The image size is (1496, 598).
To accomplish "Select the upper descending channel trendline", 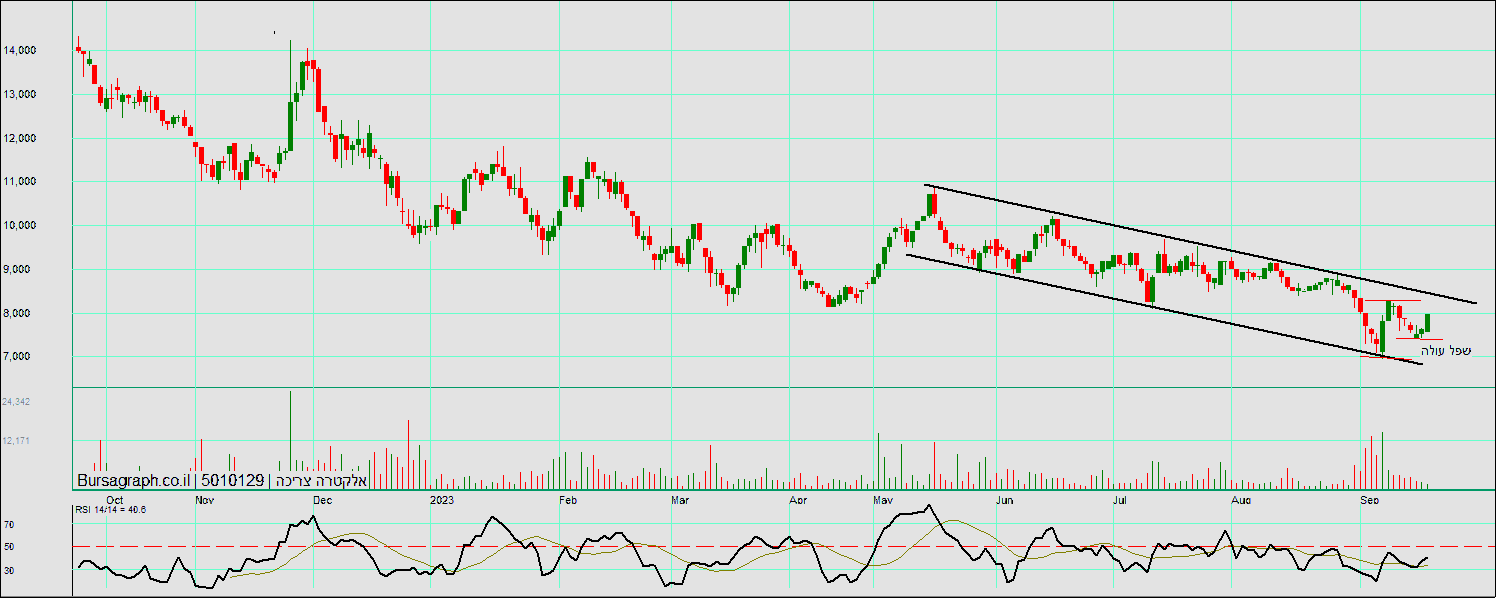I will click(x=1200, y=245).
